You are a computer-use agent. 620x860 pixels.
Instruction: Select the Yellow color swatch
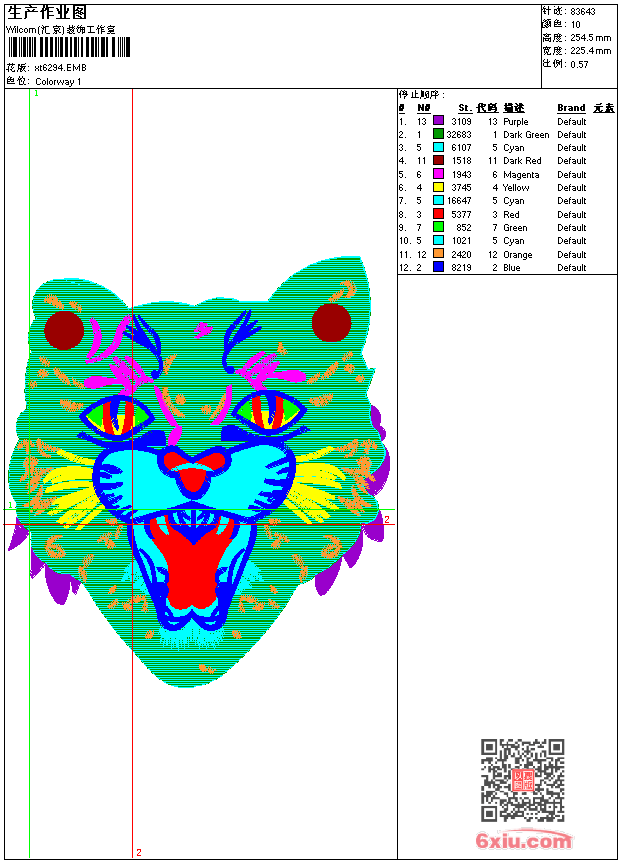438,187
